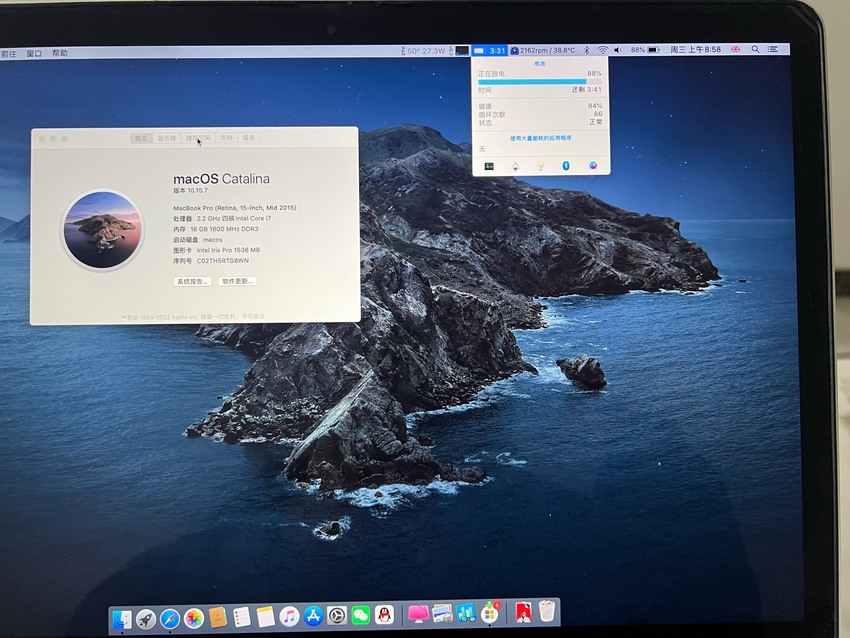Open System Preferences gear in Dock
The image size is (850, 638).
tap(337, 616)
